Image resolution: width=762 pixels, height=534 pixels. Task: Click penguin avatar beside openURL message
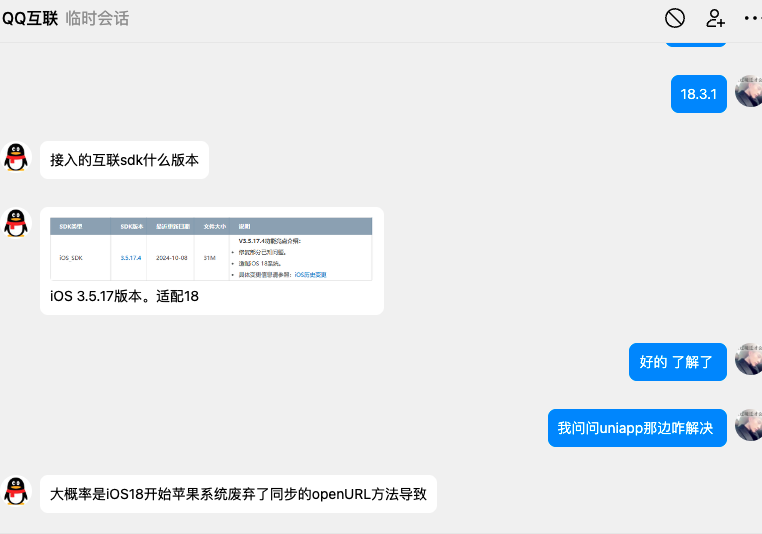(16, 491)
